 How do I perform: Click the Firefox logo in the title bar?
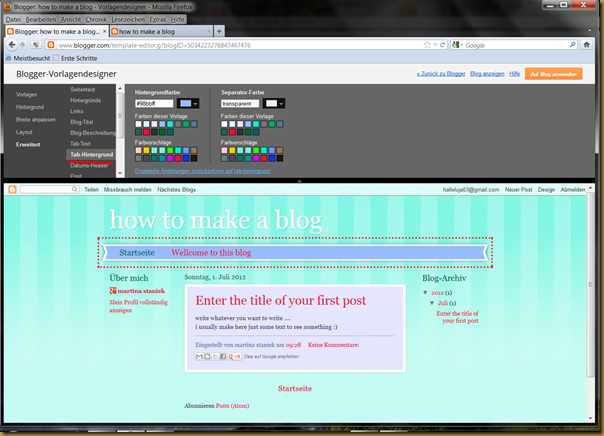point(7,7)
